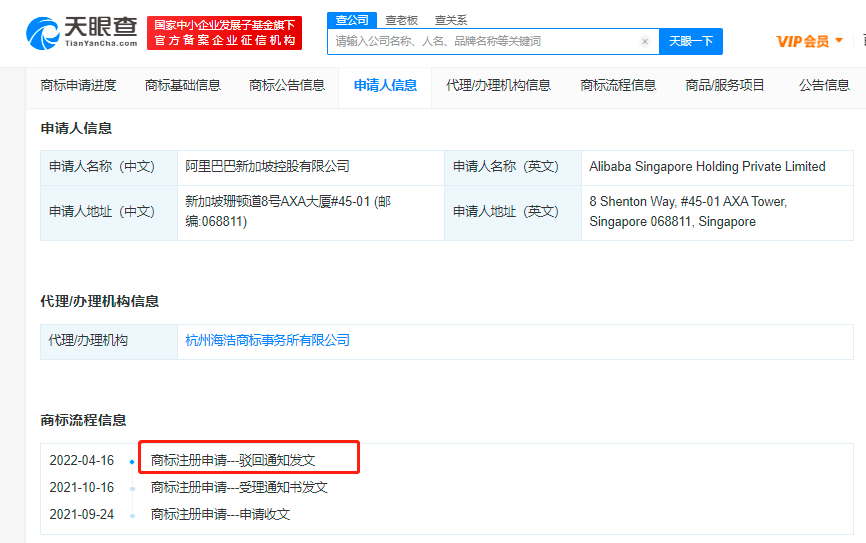
Task: Click the 申请人名称（中文）label cell
Action: pos(109,167)
